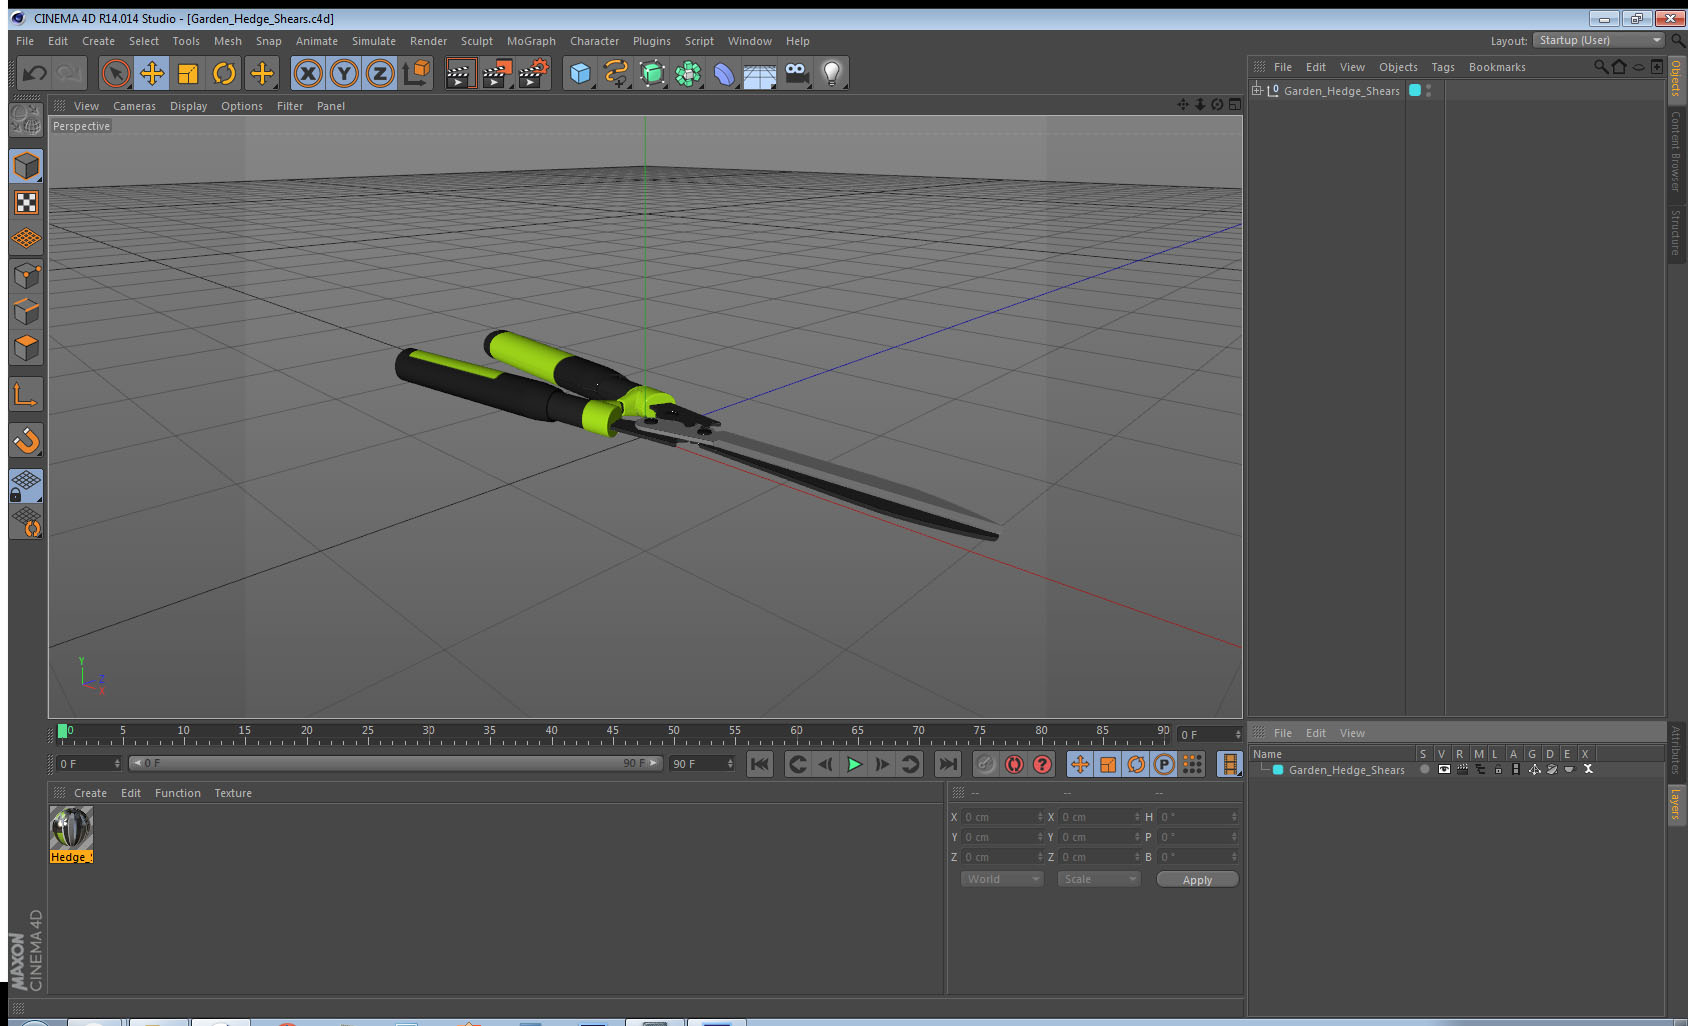The image size is (1688, 1026).
Task: Click frame 45 on timeline ruler
Action: click(x=612, y=731)
